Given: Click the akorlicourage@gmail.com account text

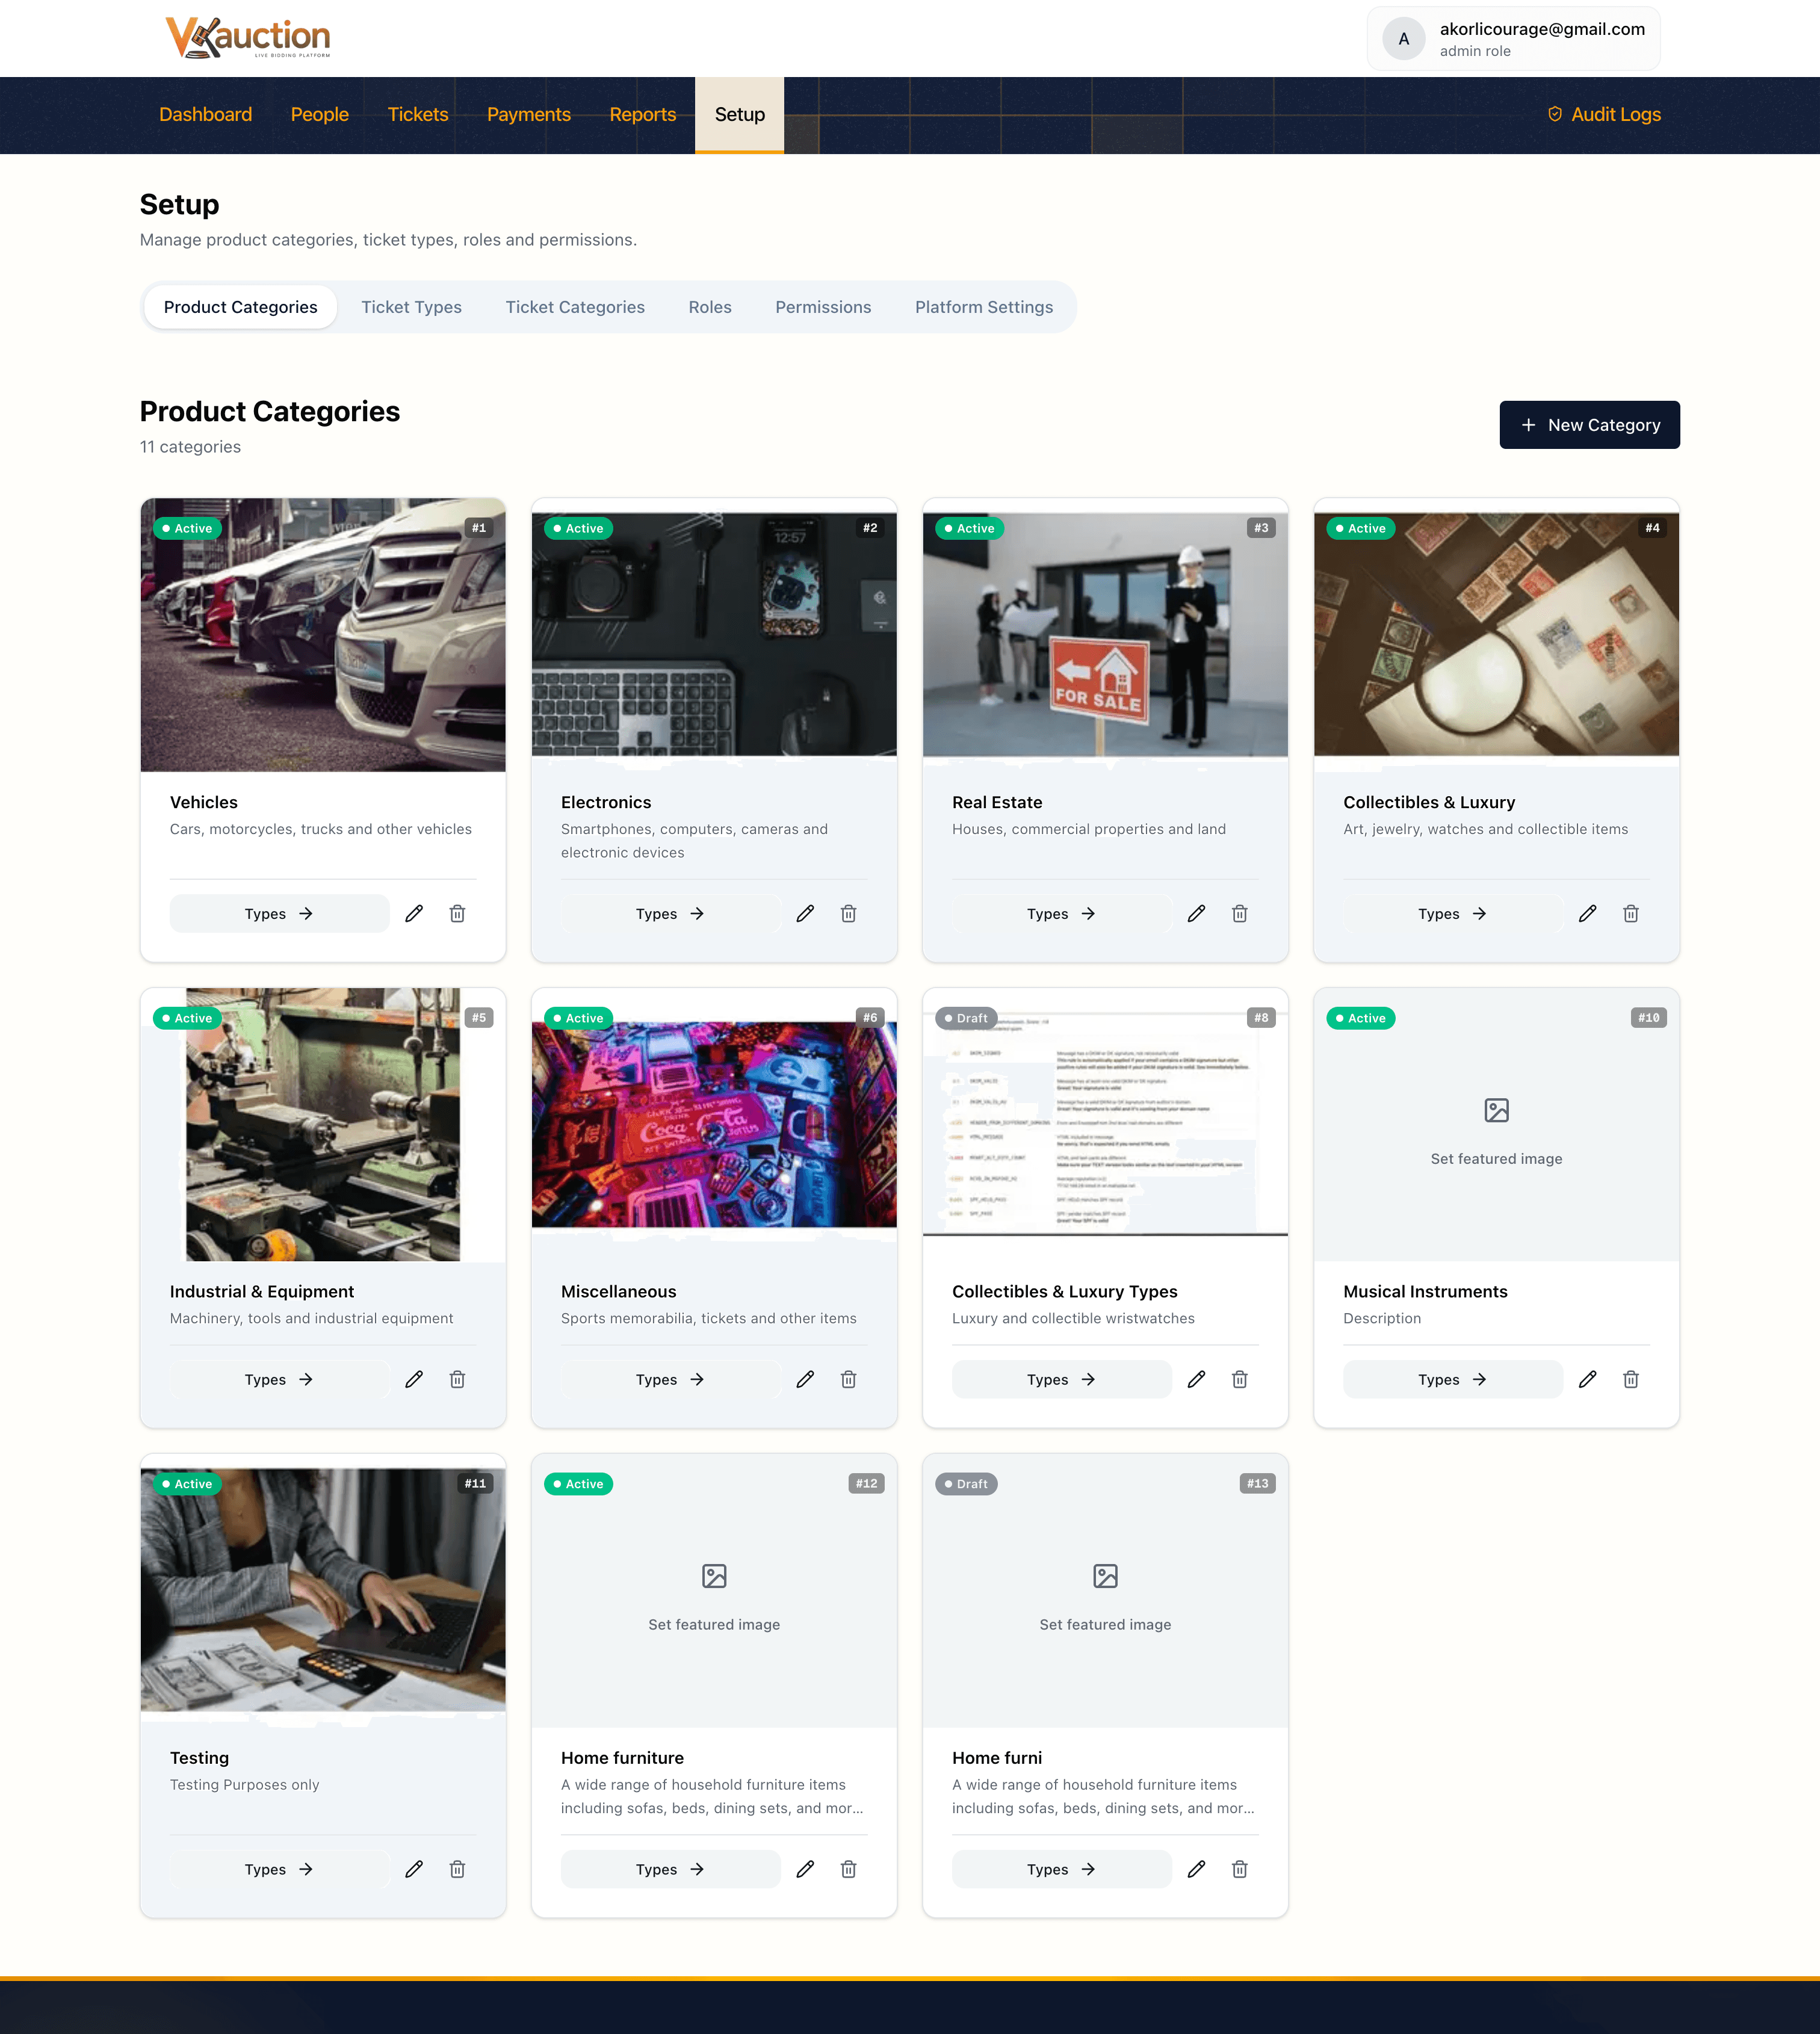Looking at the screenshot, I should click(1542, 29).
